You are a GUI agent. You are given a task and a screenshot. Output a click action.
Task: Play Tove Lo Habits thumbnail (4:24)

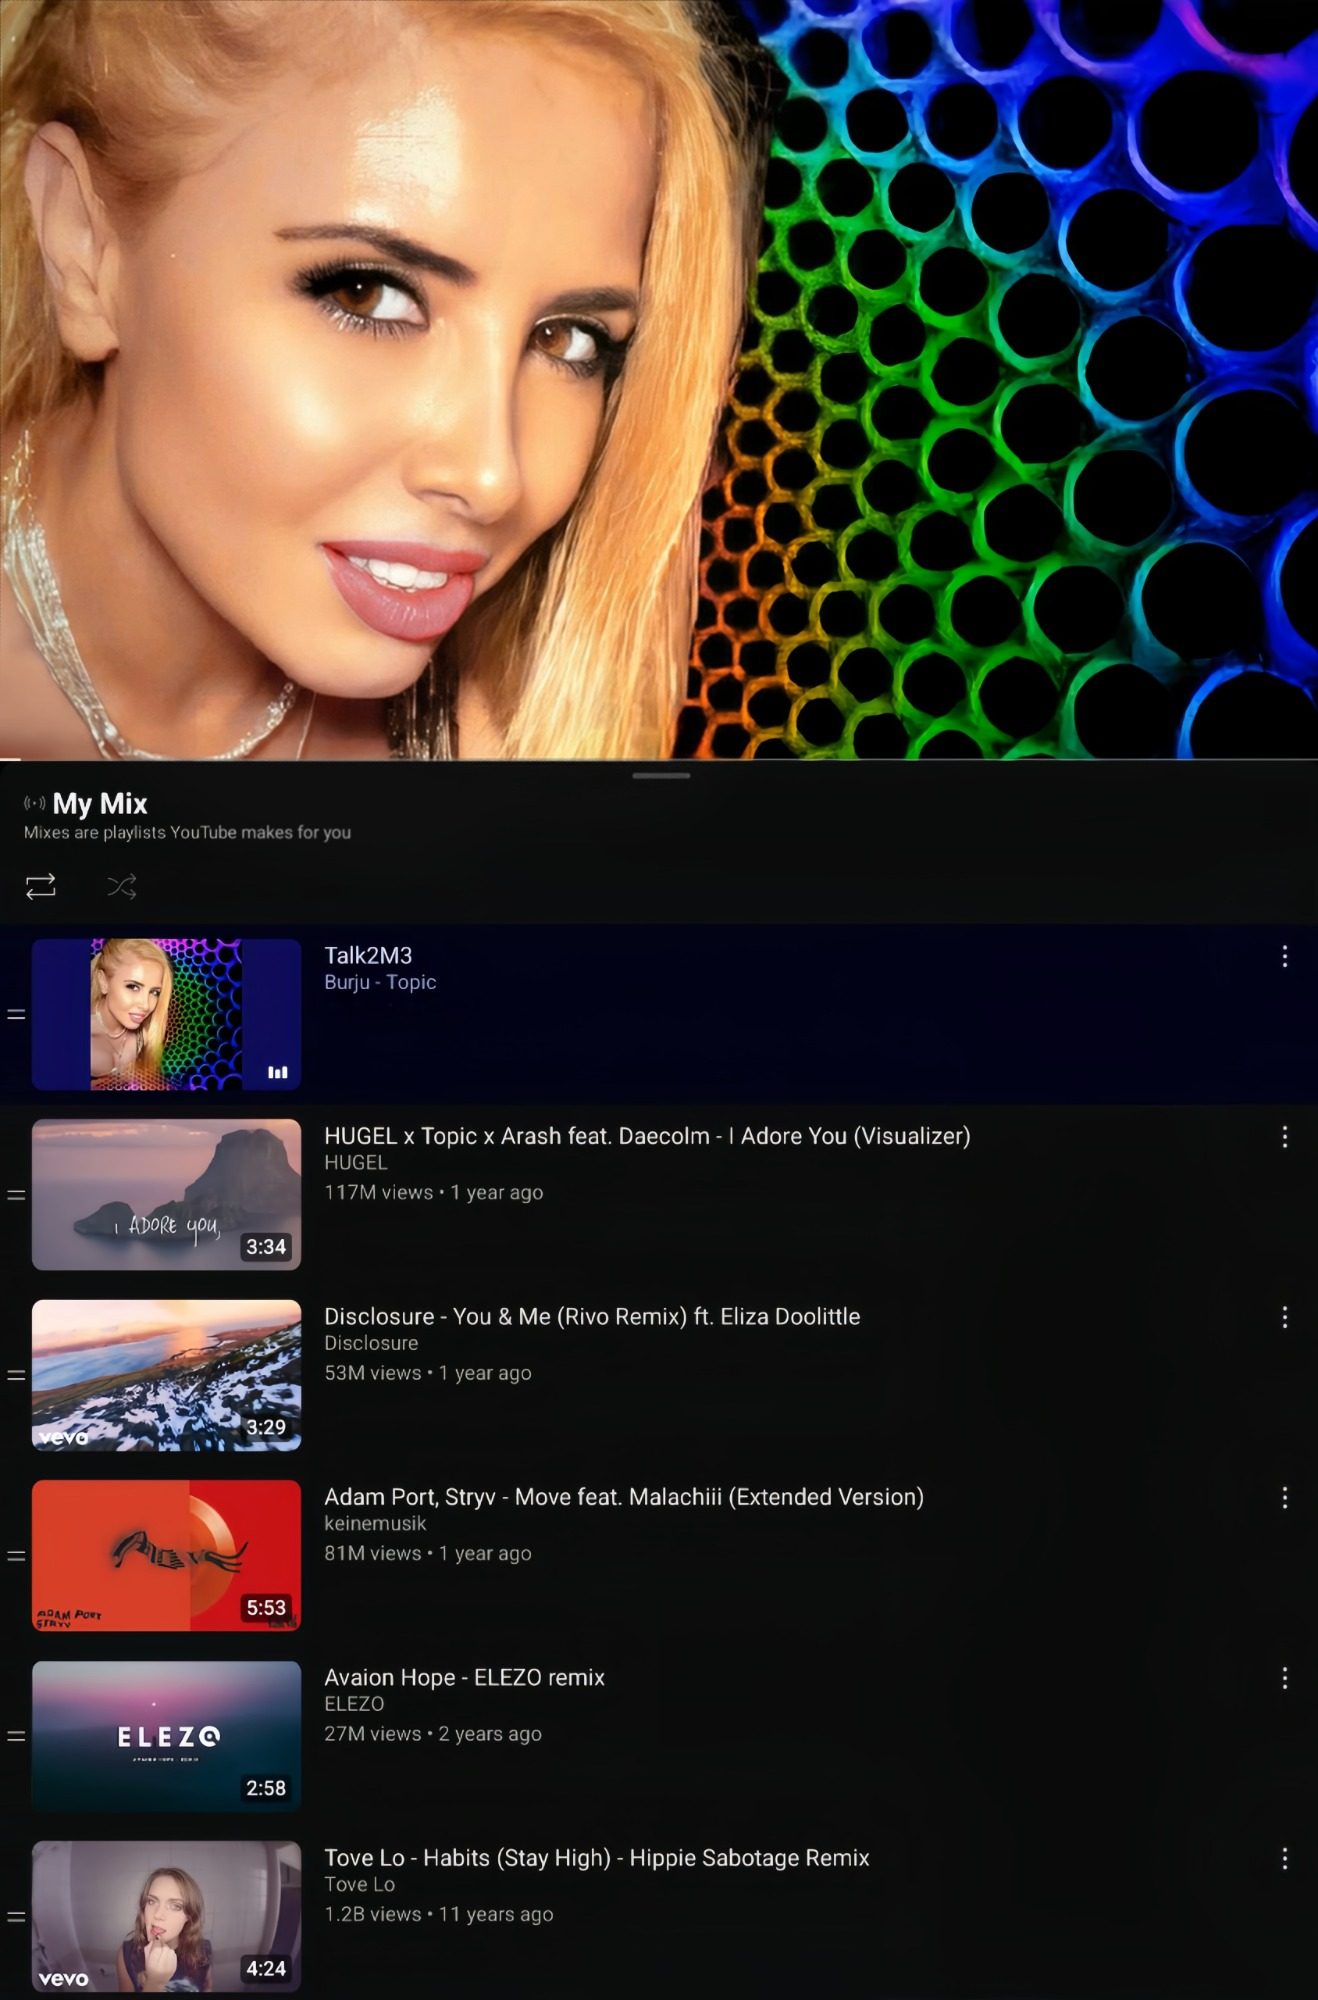[x=166, y=1917]
